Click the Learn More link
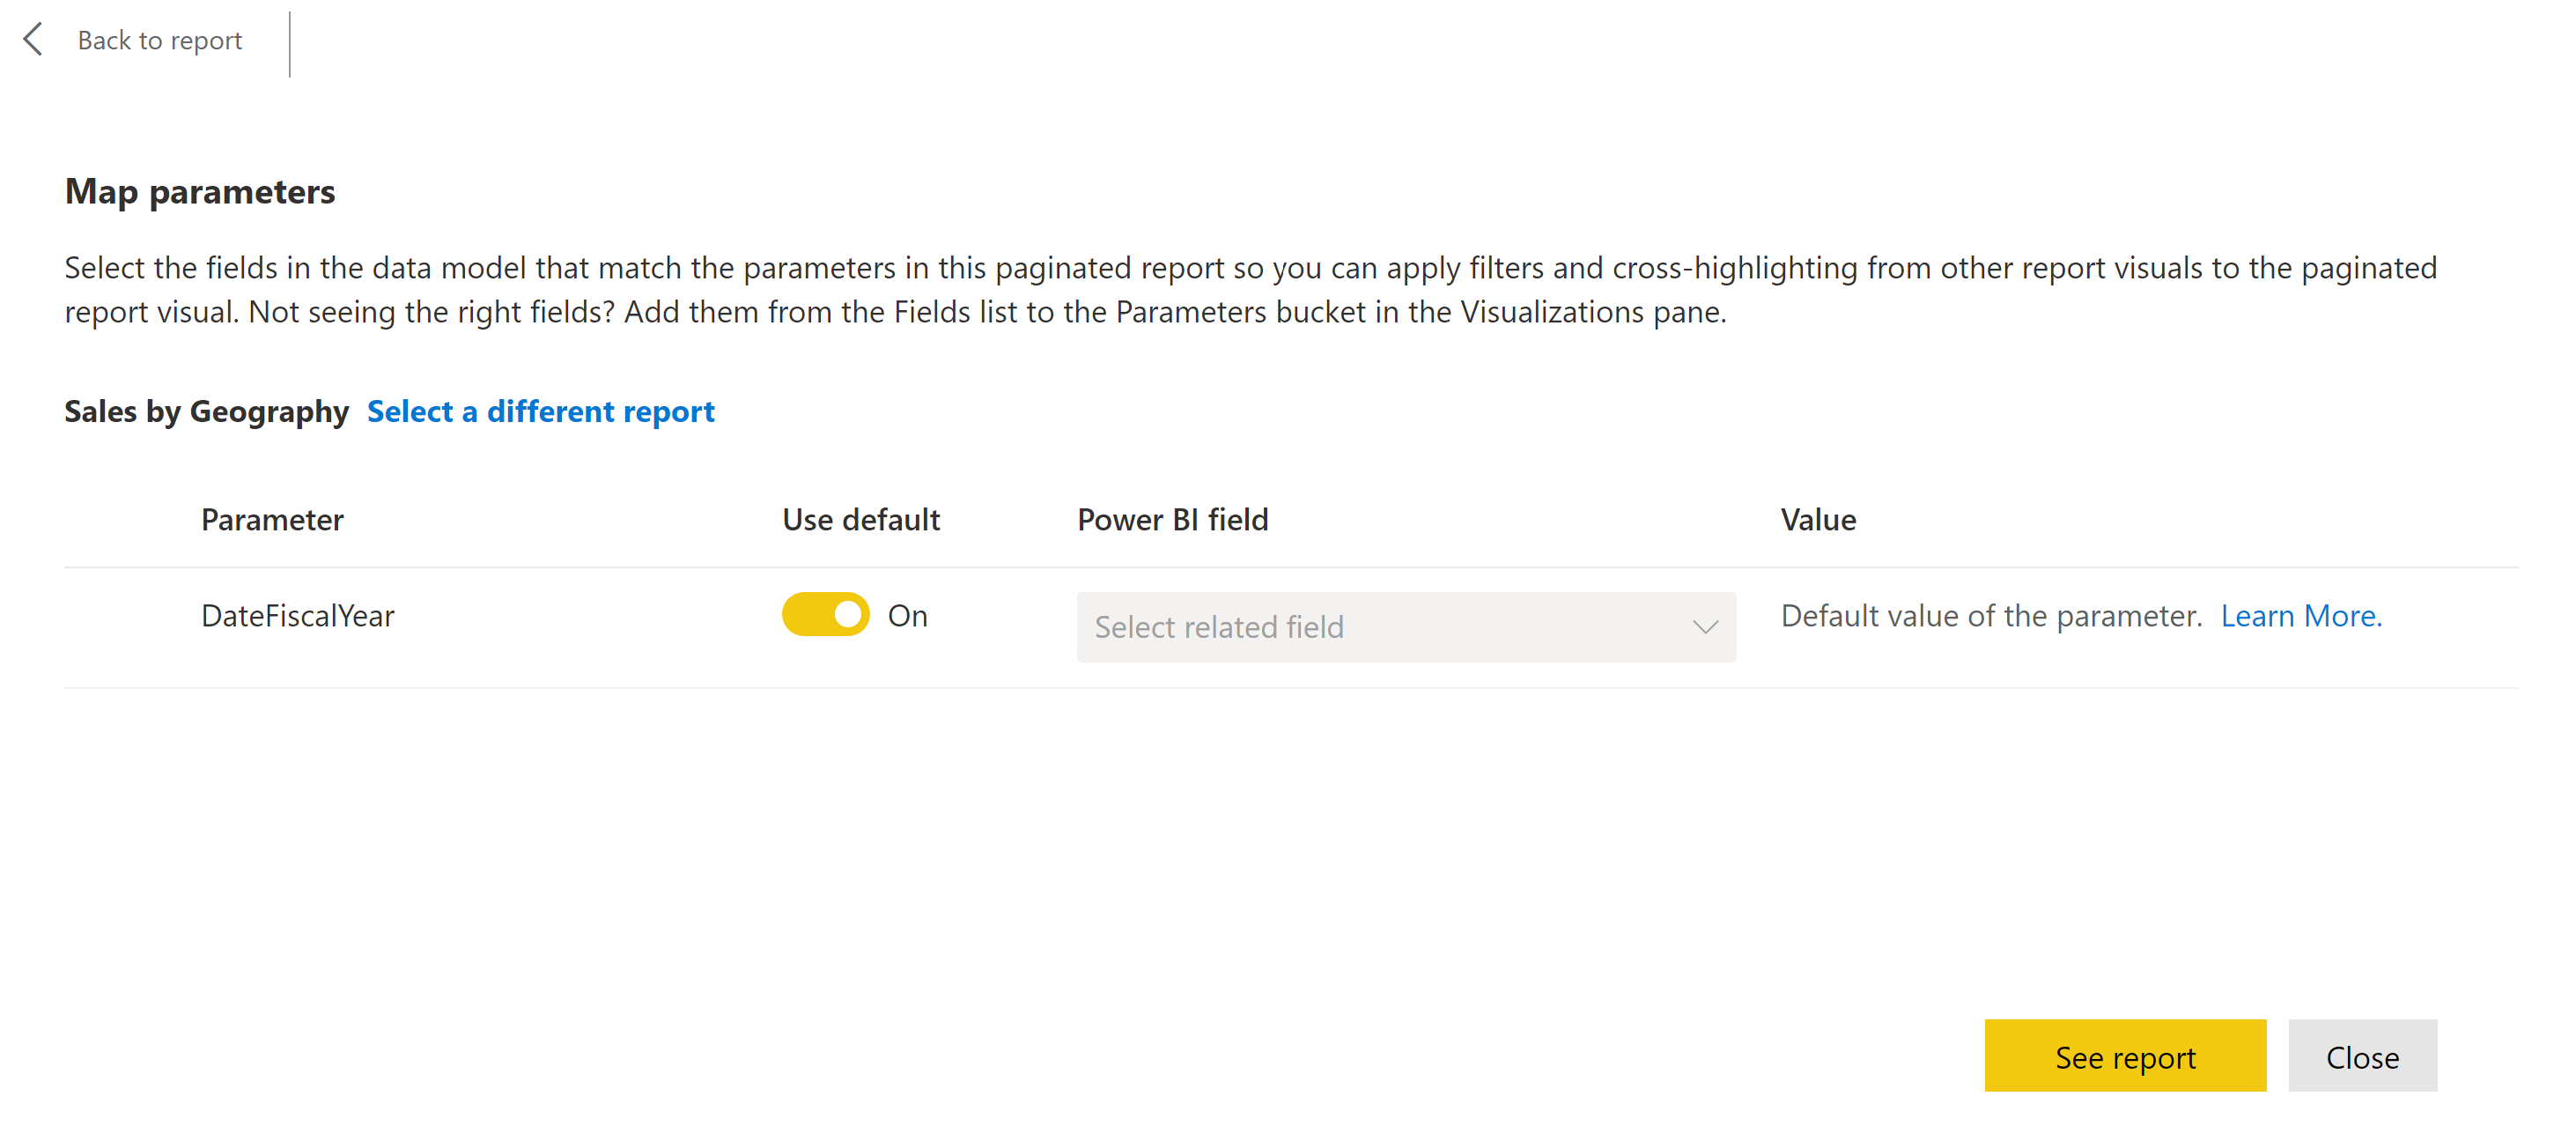Screen dimensions: 2576x1148 tap(2302, 615)
